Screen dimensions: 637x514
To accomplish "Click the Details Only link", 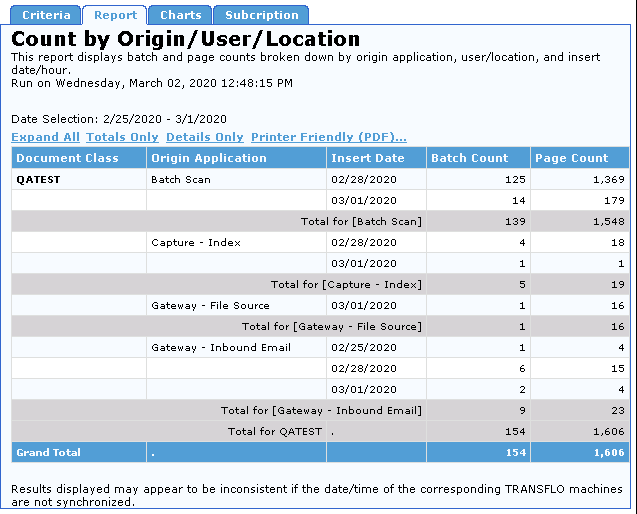I will 204,137.
